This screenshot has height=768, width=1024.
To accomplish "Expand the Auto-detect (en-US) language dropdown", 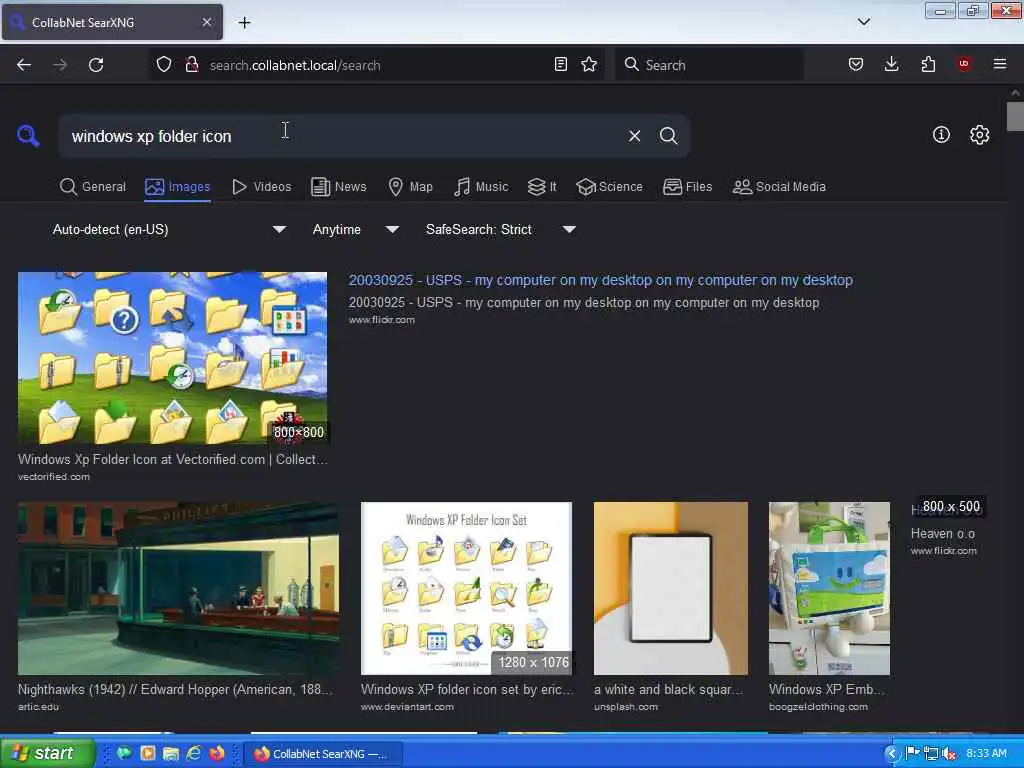I will 168,229.
